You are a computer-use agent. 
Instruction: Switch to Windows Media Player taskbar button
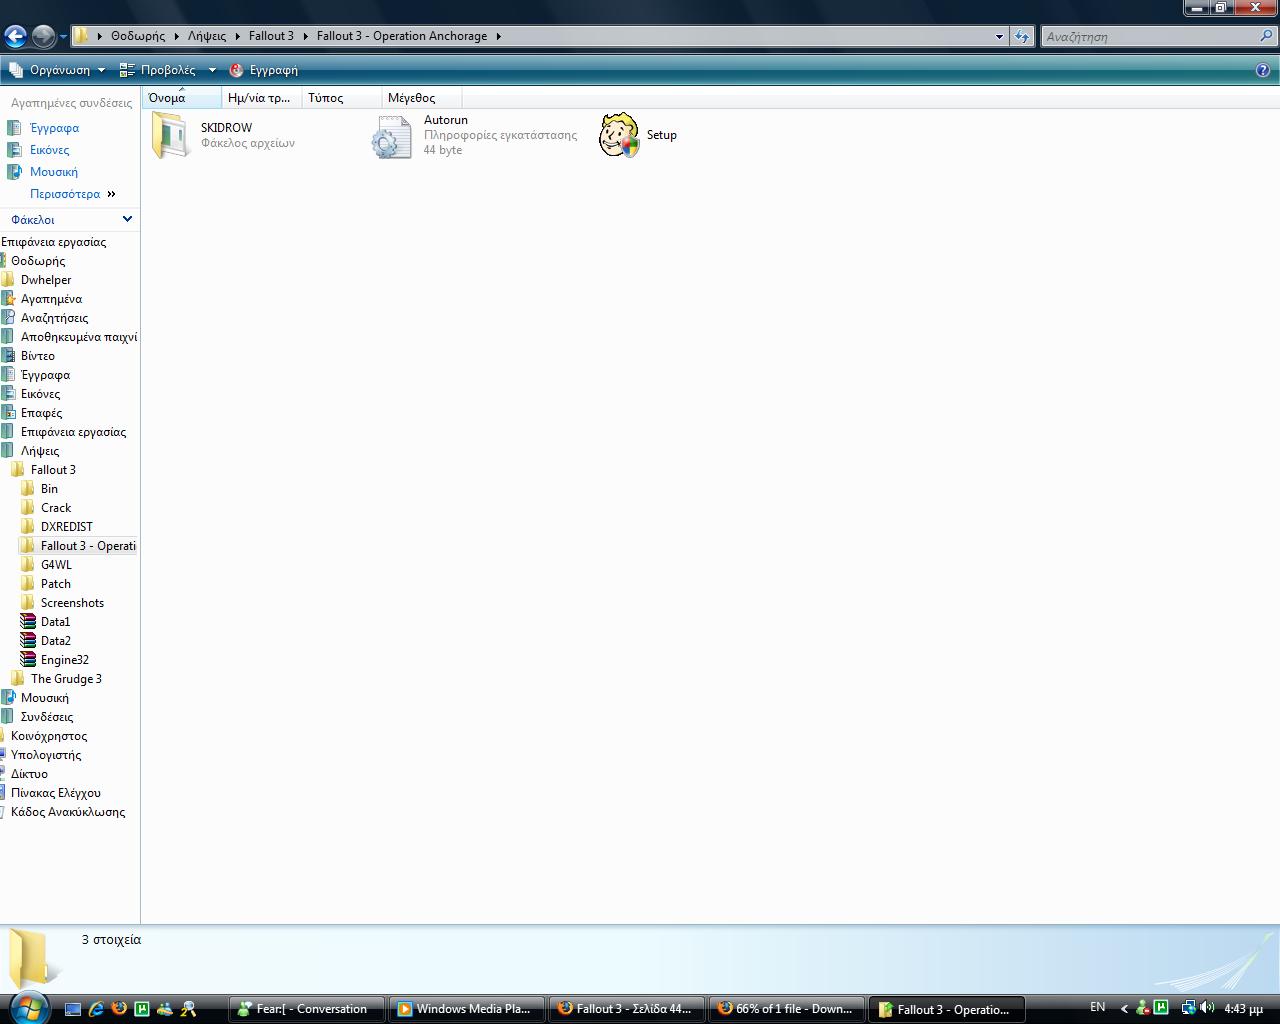coord(466,1009)
